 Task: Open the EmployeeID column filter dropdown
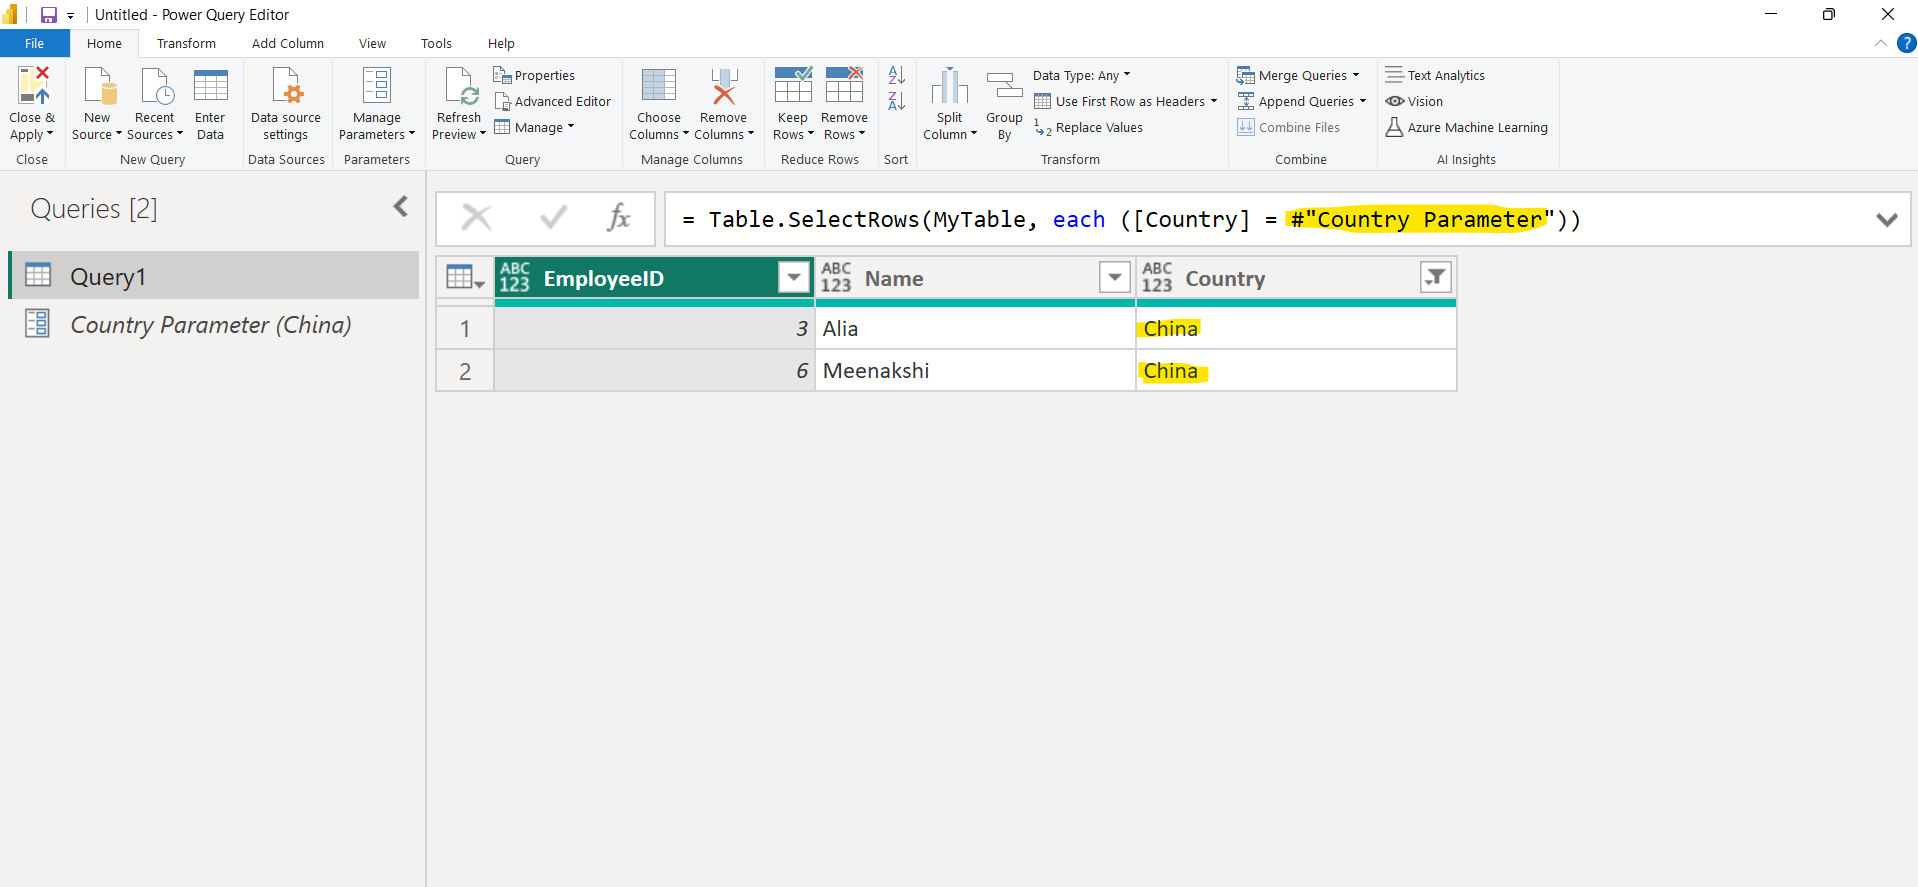click(793, 277)
